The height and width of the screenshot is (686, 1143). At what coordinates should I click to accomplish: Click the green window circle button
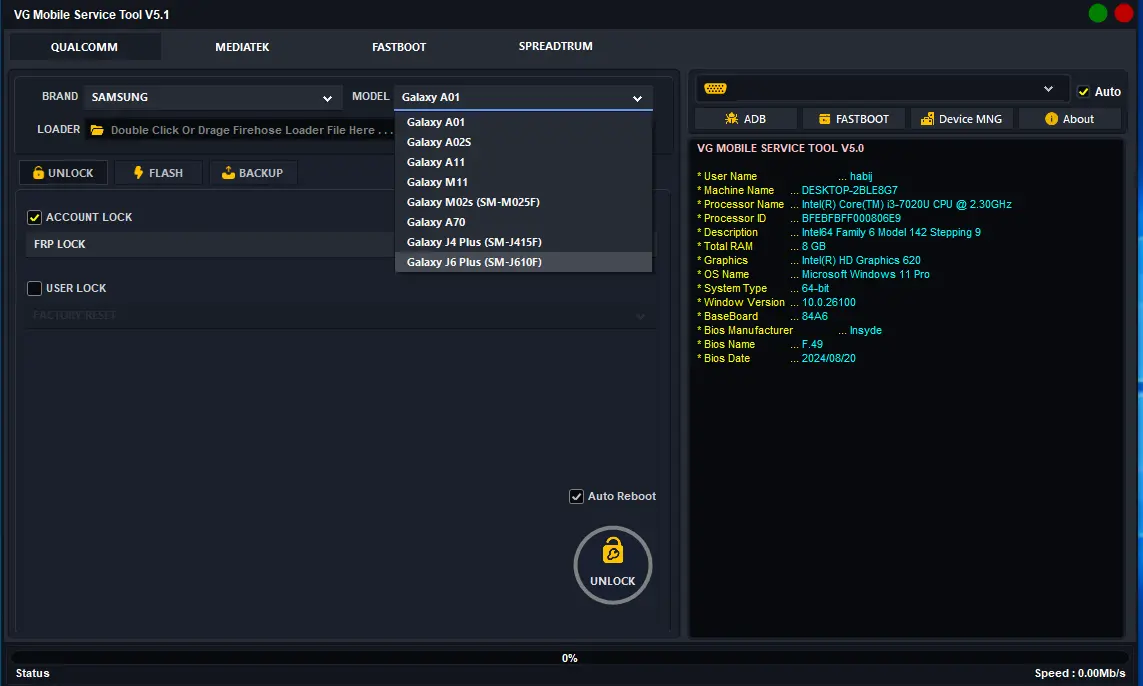pyautogui.click(x=1098, y=13)
